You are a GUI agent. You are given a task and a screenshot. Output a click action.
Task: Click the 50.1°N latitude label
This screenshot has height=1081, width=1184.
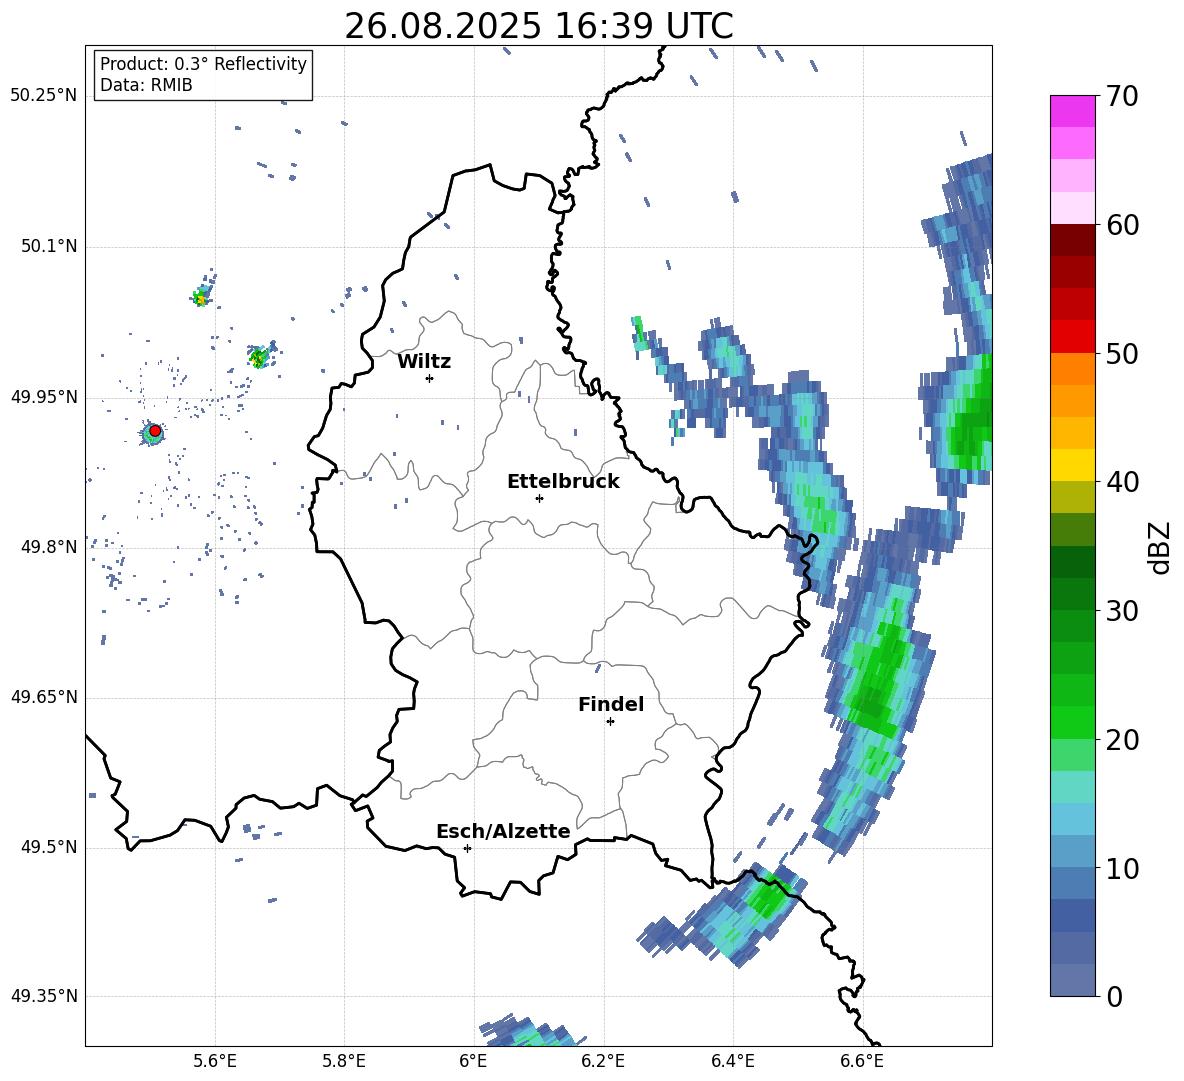[x=49, y=247]
